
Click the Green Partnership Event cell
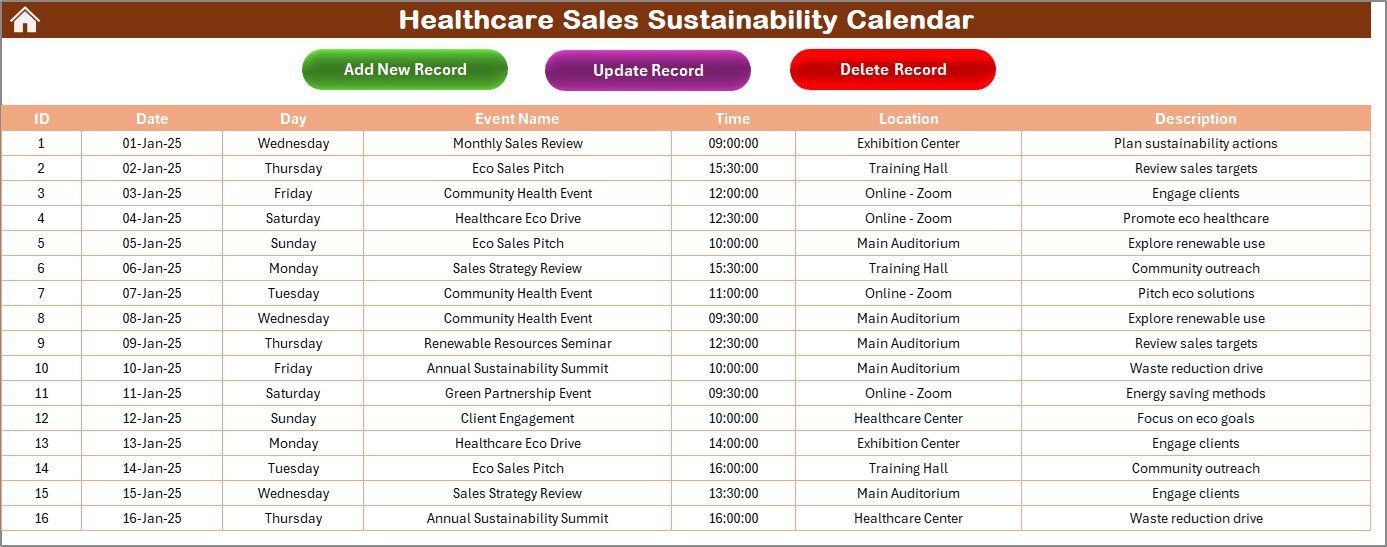pyautogui.click(x=517, y=393)
